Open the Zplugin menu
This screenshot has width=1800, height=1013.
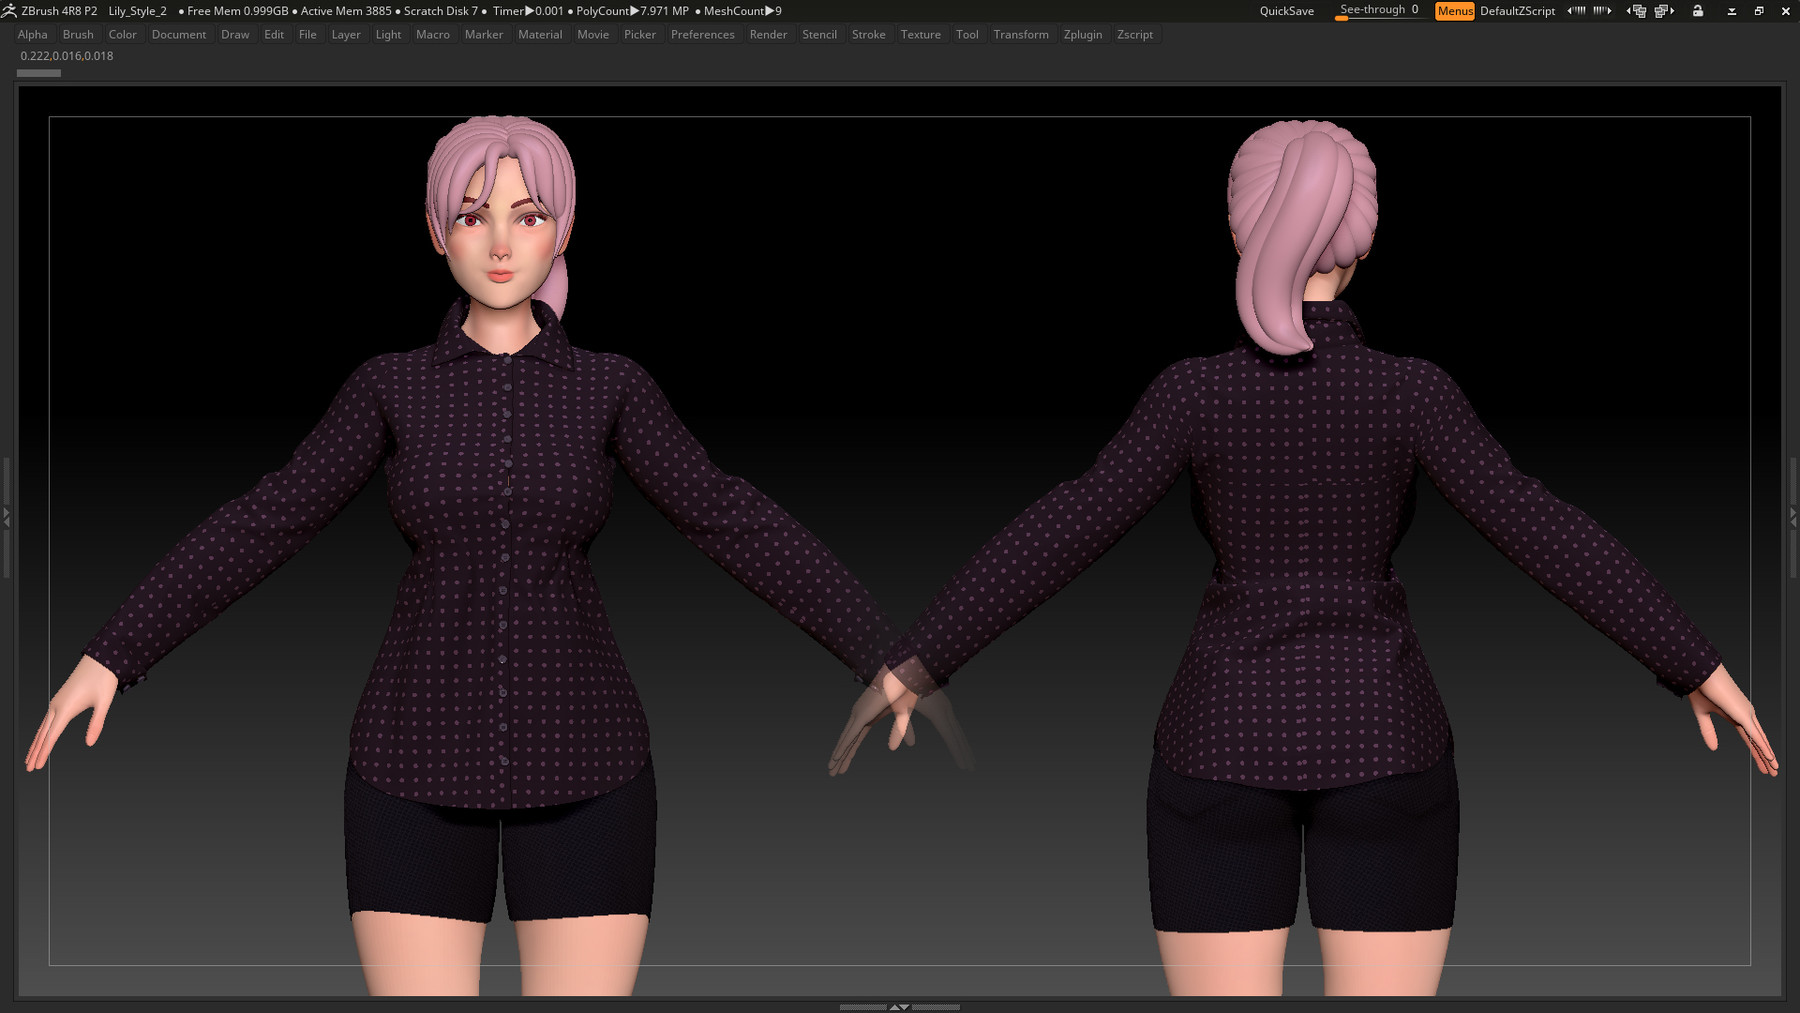click(1083, 34)
